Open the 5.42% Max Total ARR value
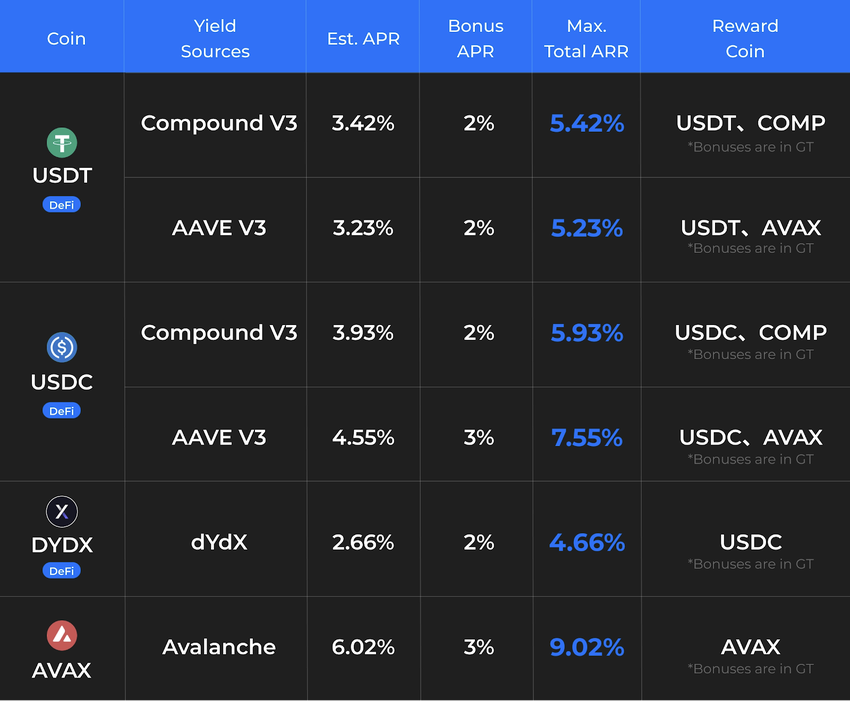This screenshot has height=701, width=850. [586, 124]
